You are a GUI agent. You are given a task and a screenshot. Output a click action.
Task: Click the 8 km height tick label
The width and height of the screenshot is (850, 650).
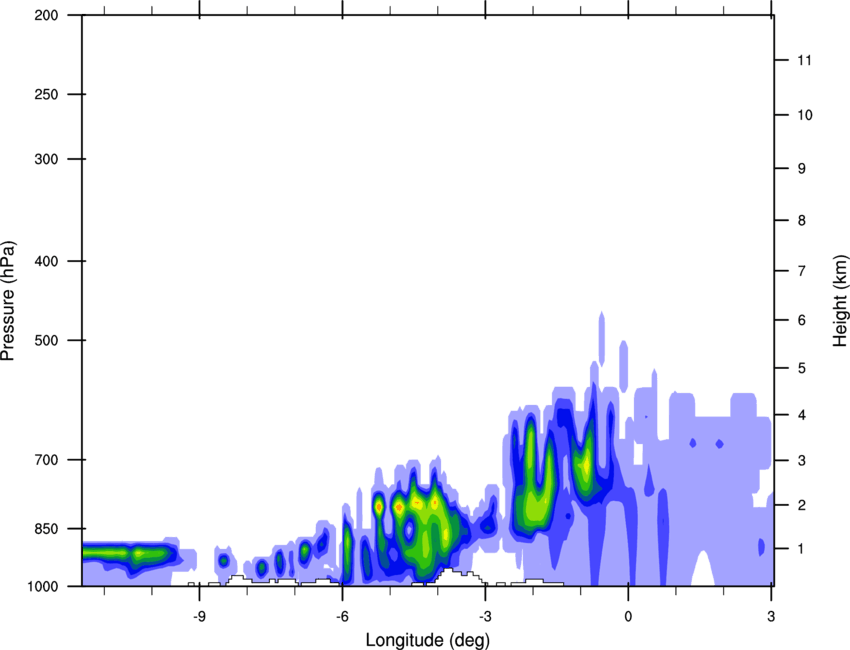pos(801,221)
